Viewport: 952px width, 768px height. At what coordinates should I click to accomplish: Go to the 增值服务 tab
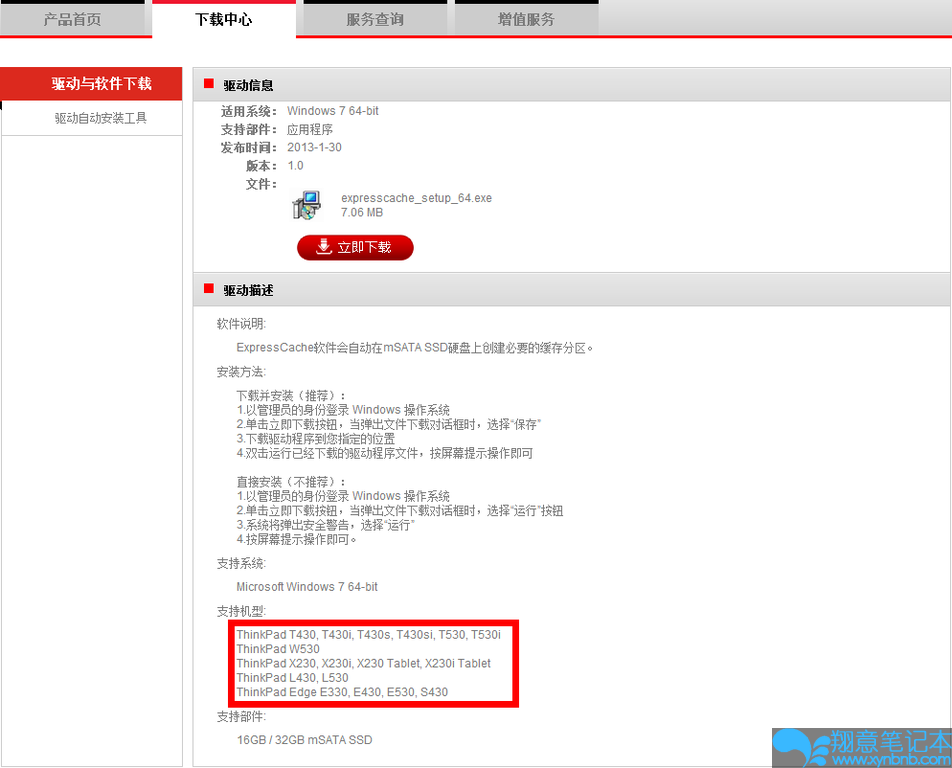click(526, 19)
